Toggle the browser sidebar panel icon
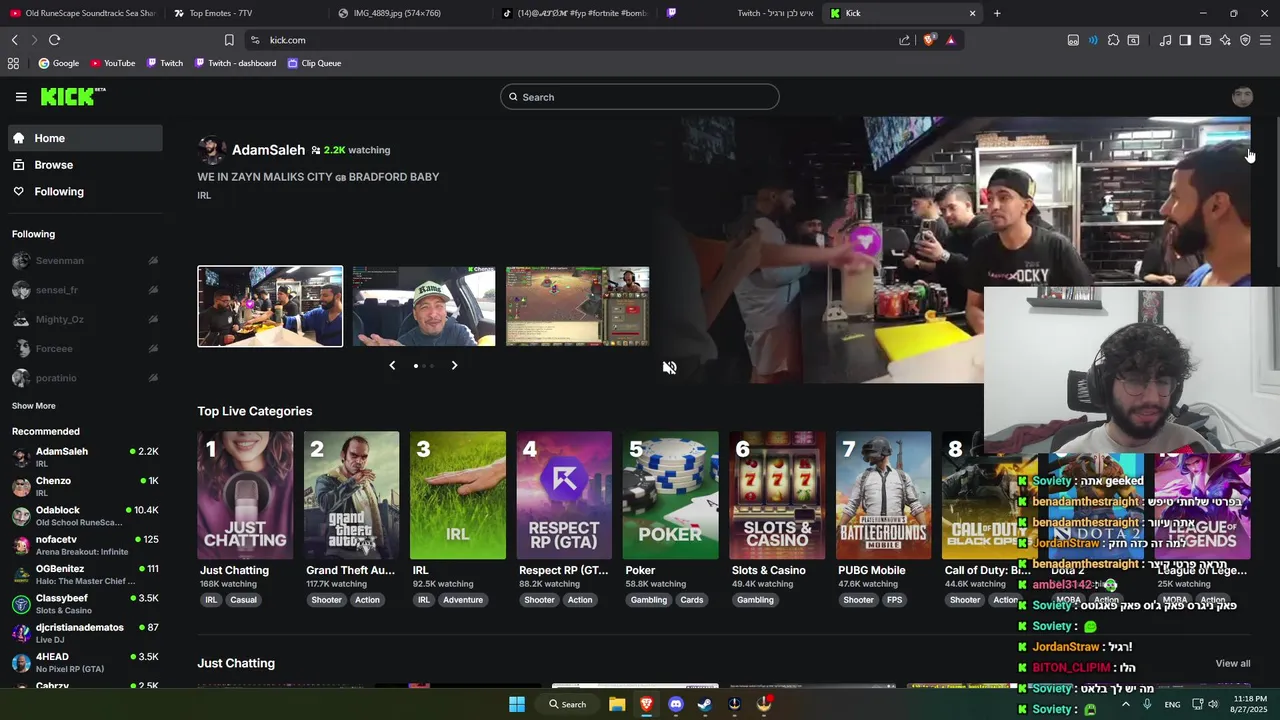Screen dimensions: 1280x720 click(1185, 40)
